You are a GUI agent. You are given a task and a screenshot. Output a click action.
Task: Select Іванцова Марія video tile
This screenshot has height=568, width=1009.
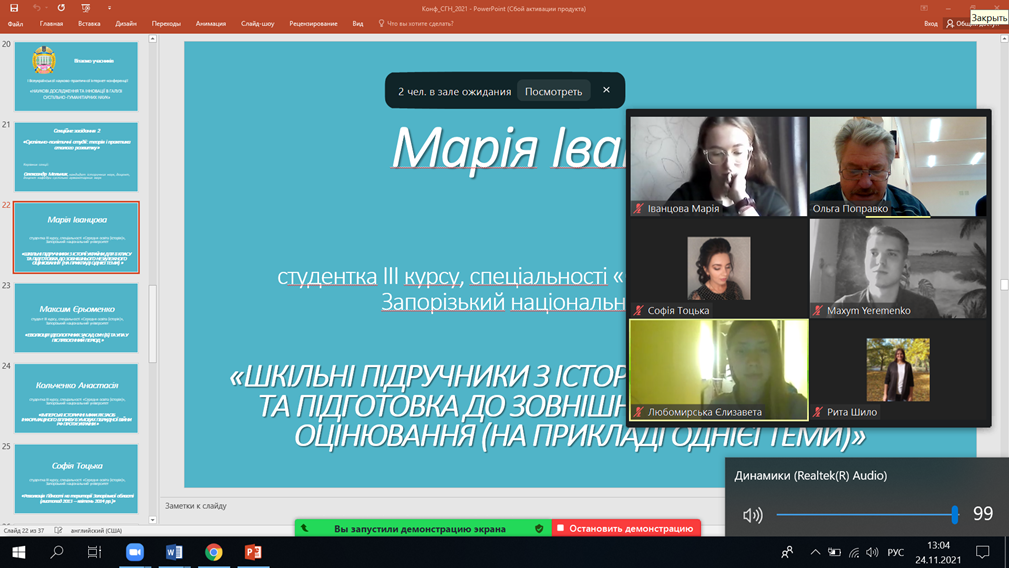pos(718,166)
